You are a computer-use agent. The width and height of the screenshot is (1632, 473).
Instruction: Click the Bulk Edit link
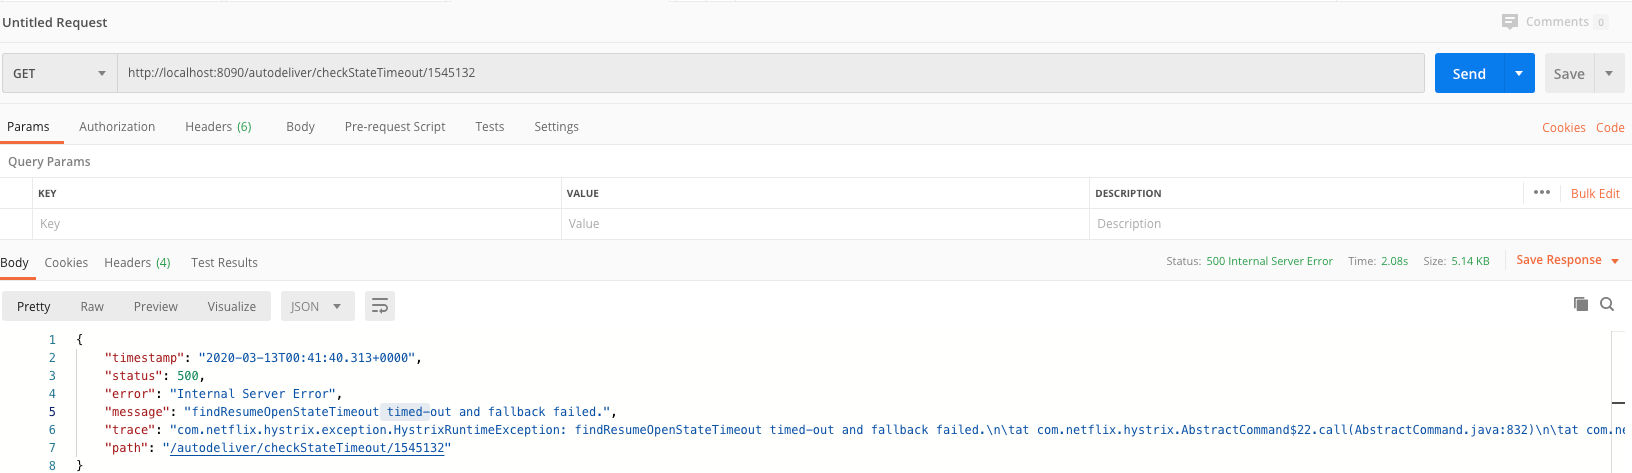(x=1595, y=194)
